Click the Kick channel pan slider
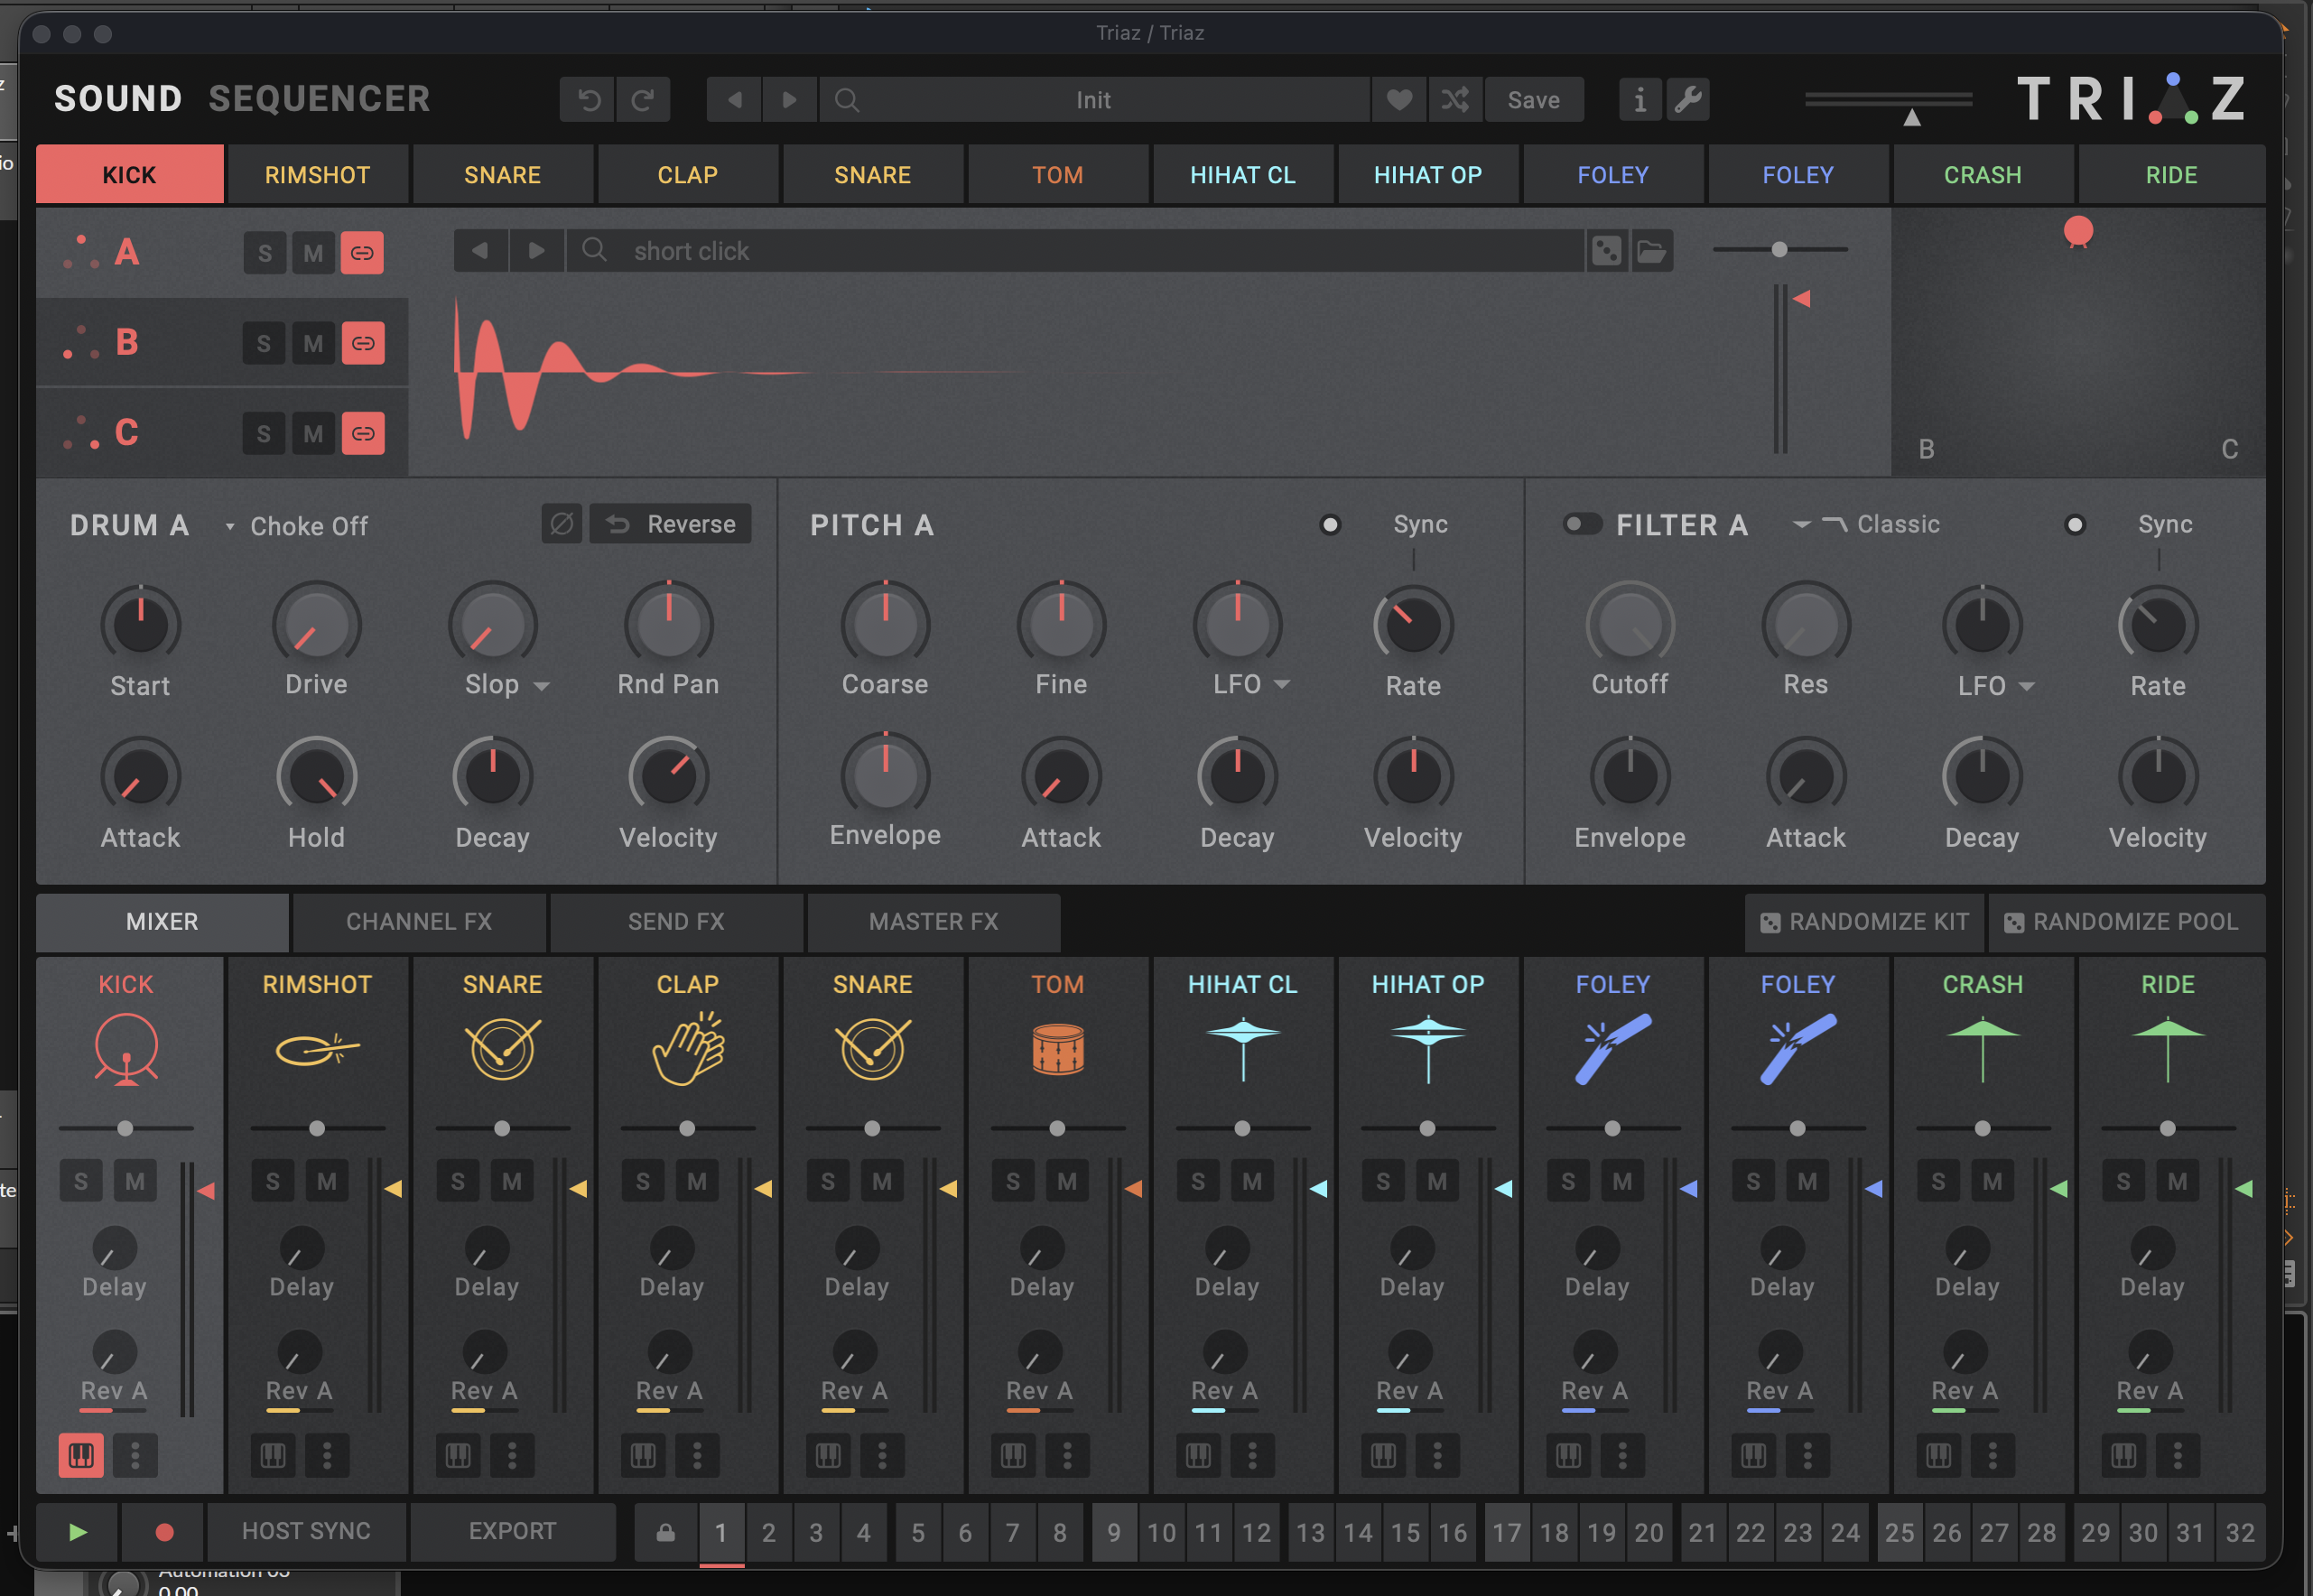Image resolution: width=2313 pixels, height=1596 pixels. point(126,1128)
